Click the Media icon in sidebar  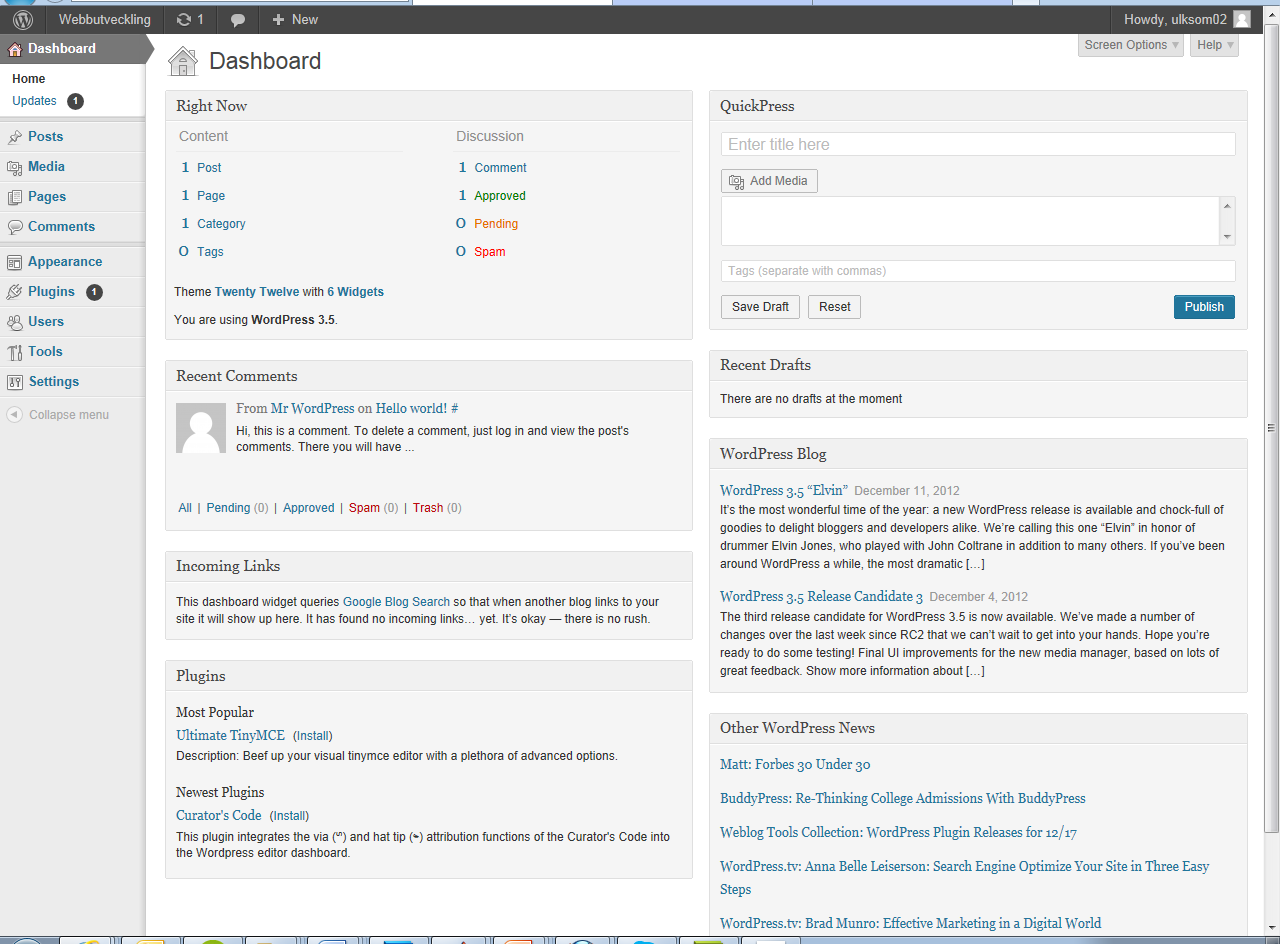(15, 167)
